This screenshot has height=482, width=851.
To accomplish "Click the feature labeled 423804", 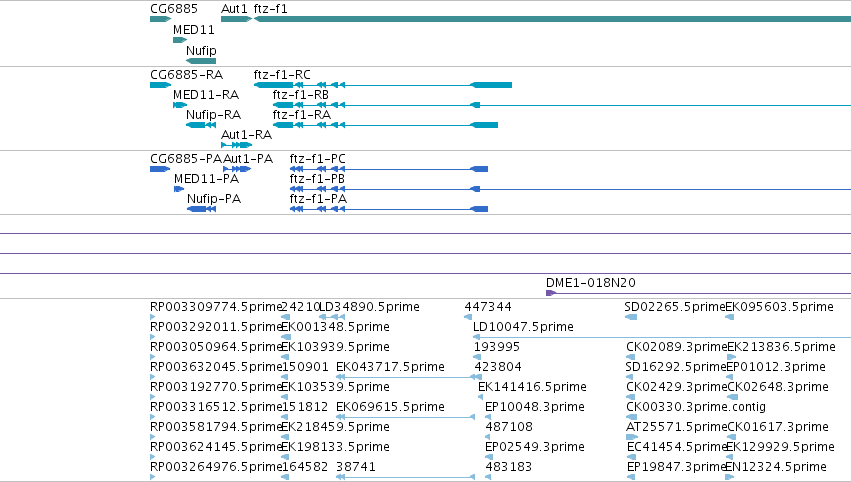I will (498, 366).
